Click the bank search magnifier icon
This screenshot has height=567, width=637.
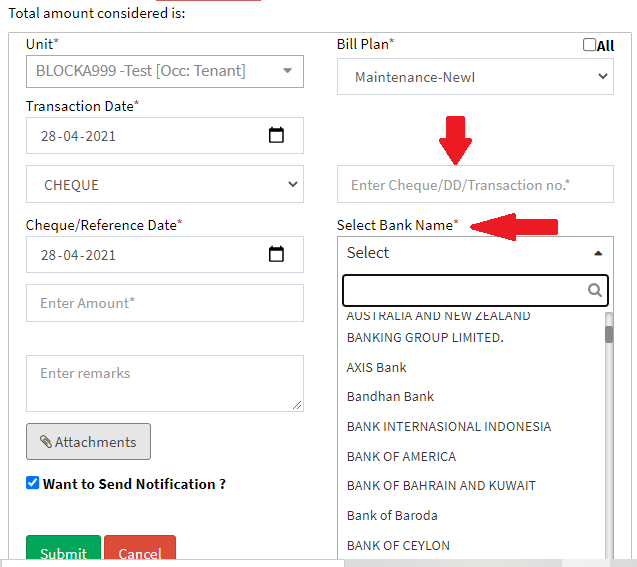(x=595, y=290)
